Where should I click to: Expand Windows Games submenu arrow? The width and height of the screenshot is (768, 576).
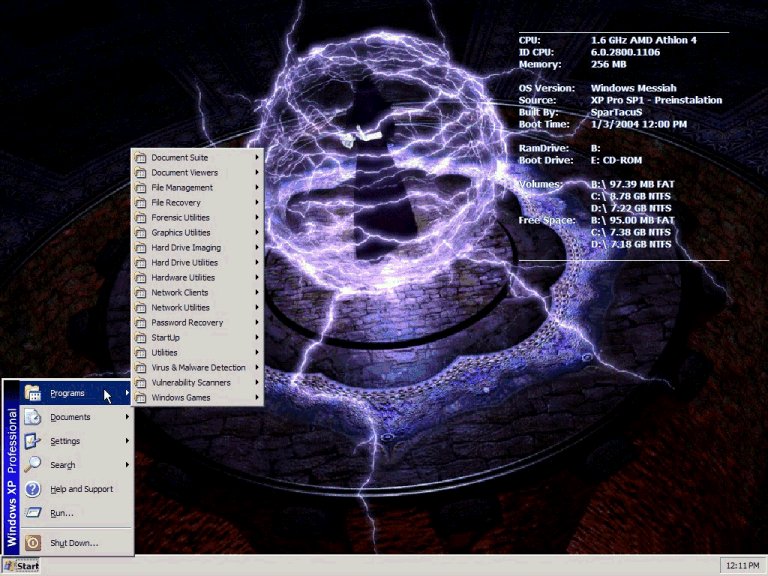click(257, 397)
